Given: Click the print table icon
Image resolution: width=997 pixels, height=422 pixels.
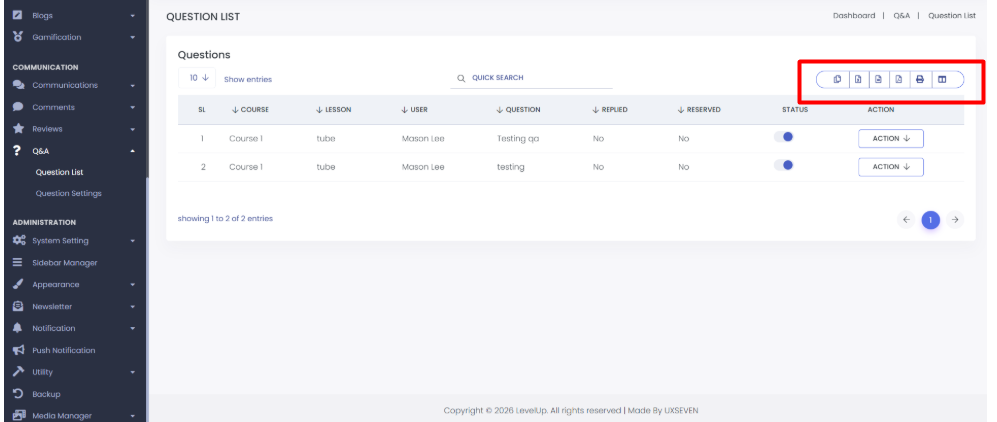Looking at the screenshot, I should 919,79.
